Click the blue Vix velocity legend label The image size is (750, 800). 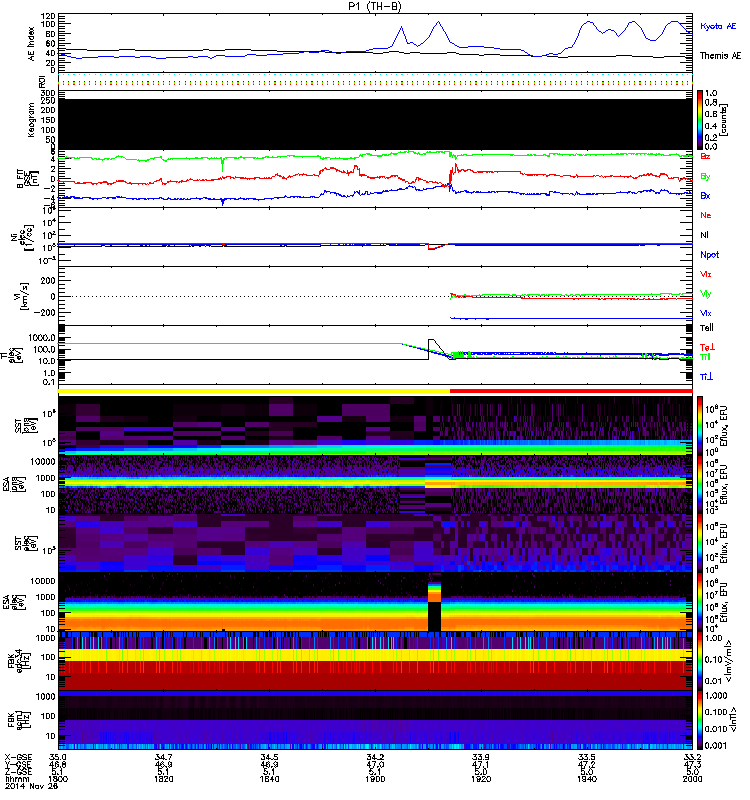click(706, 313)
